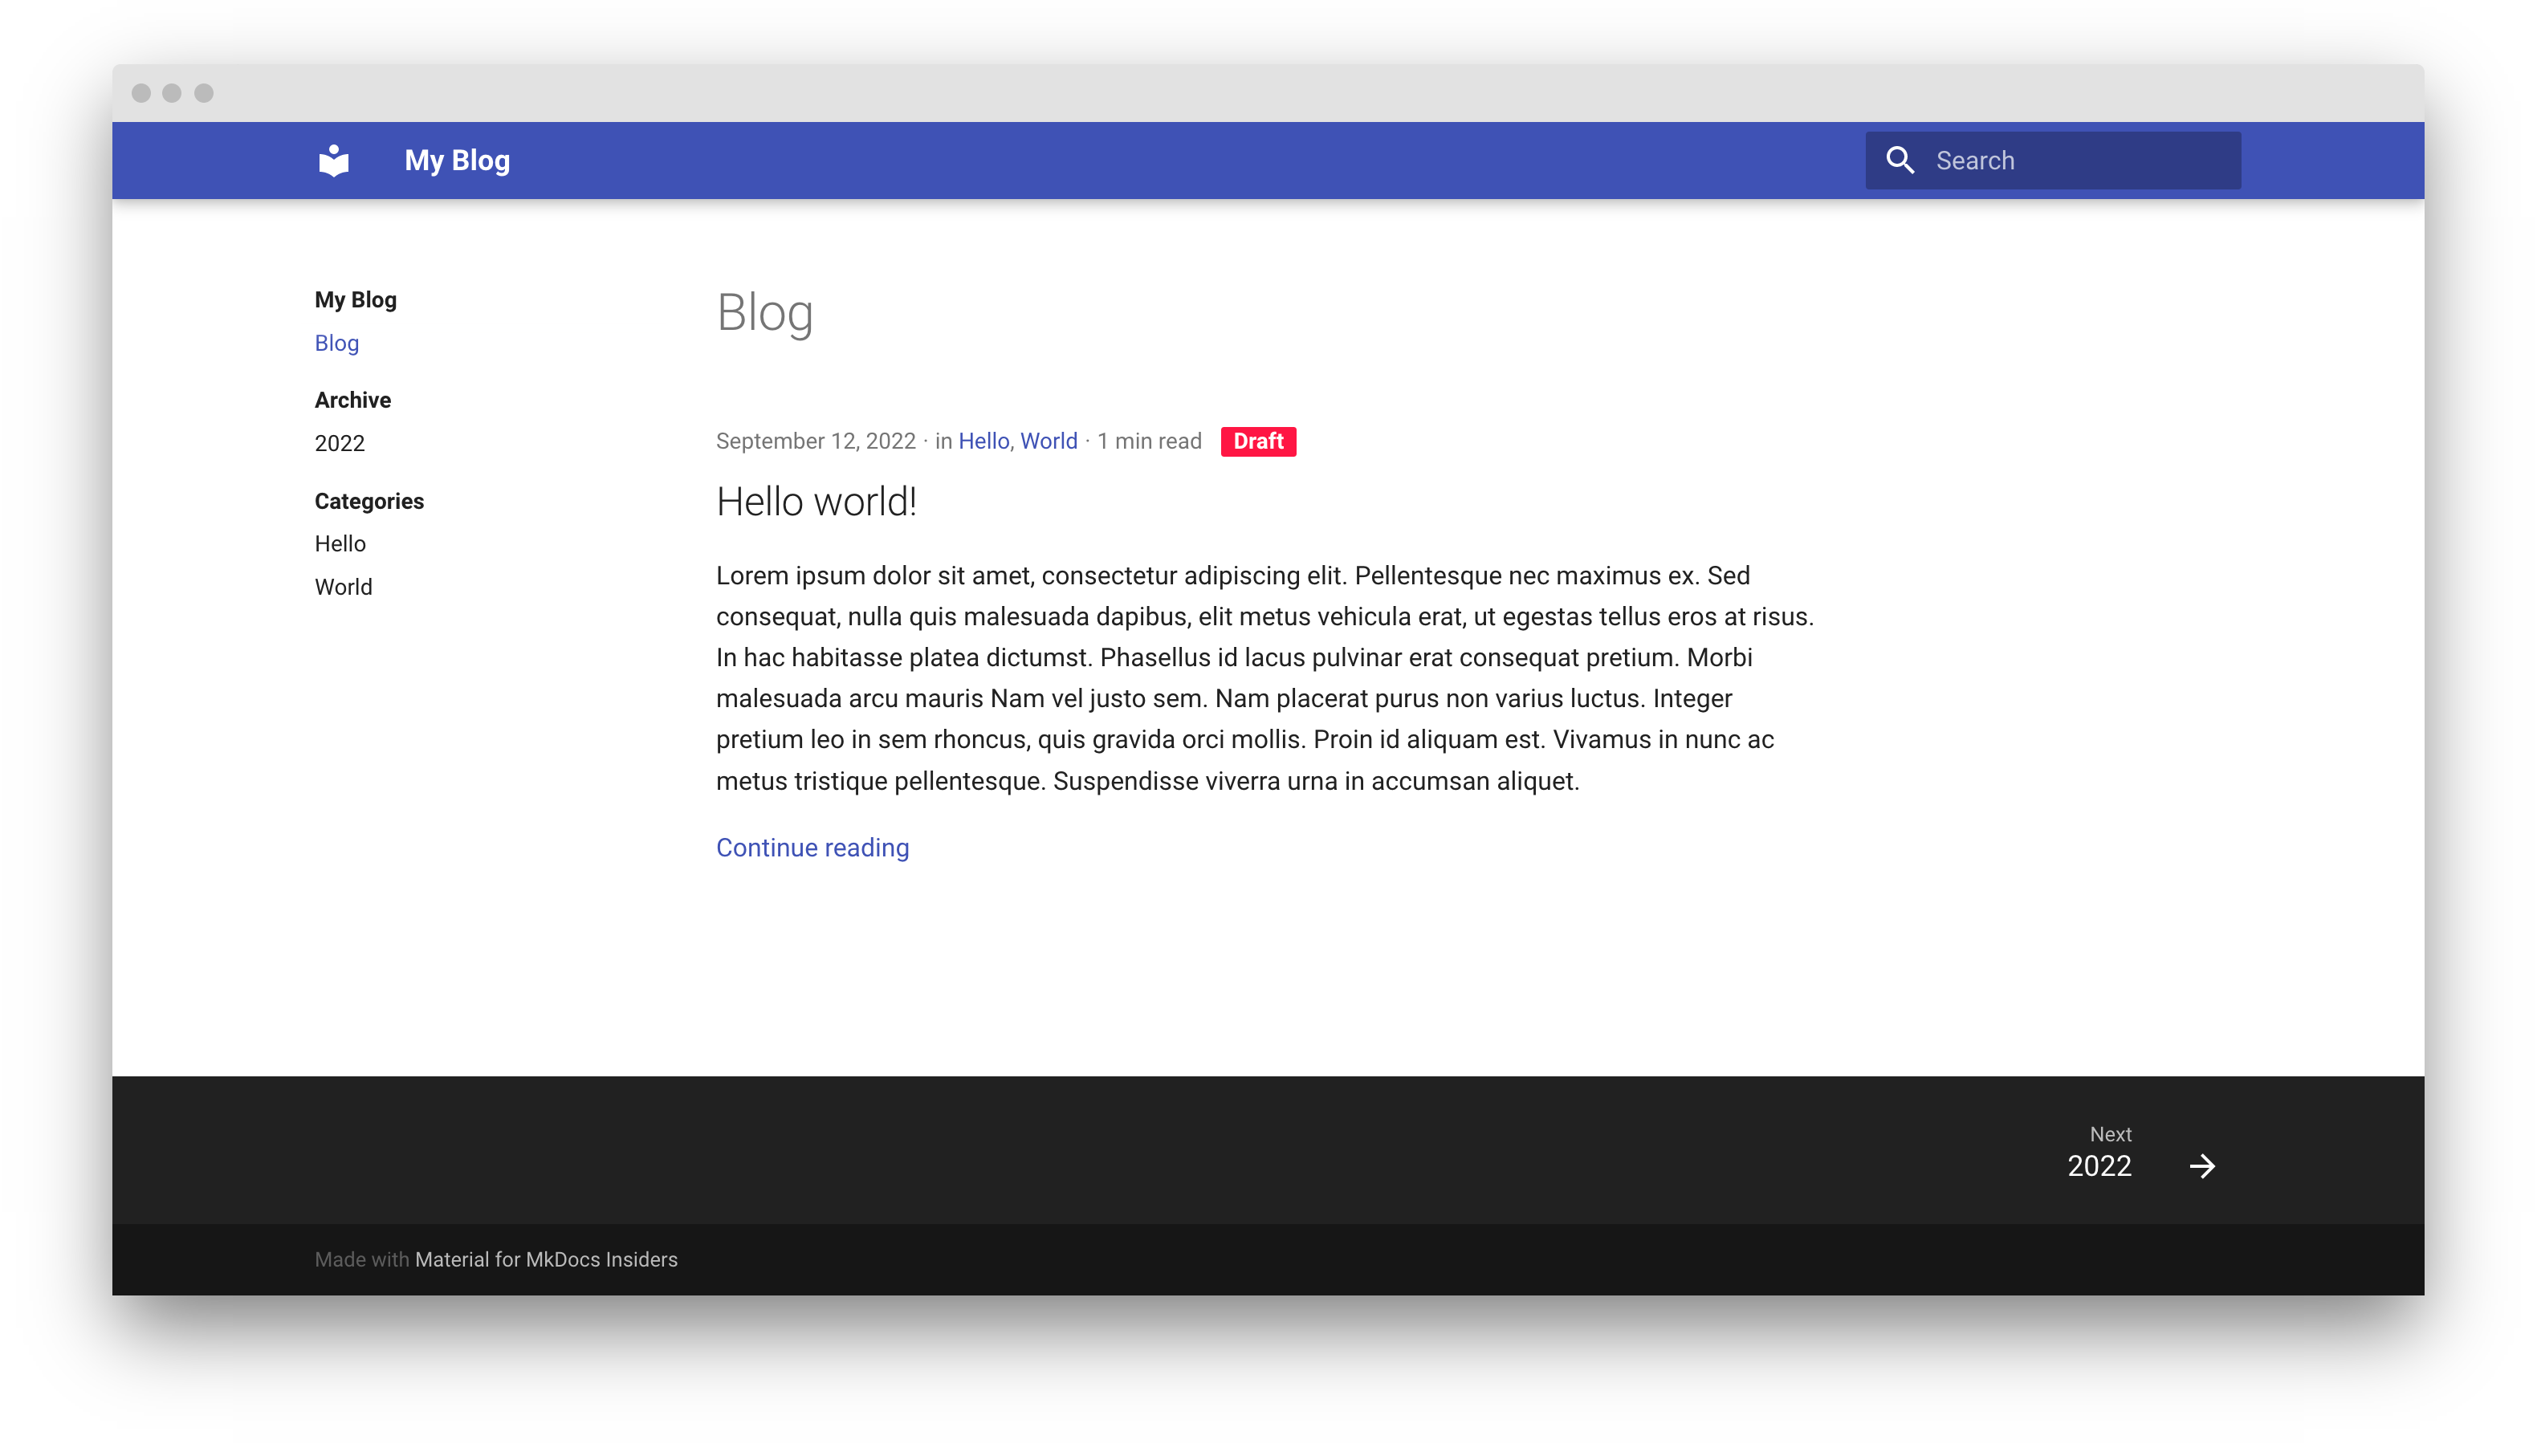Click the Categories section heading in the sidebar
Image resolution: width=2537 pixels, height=1456 pixels.
point(369,501)
